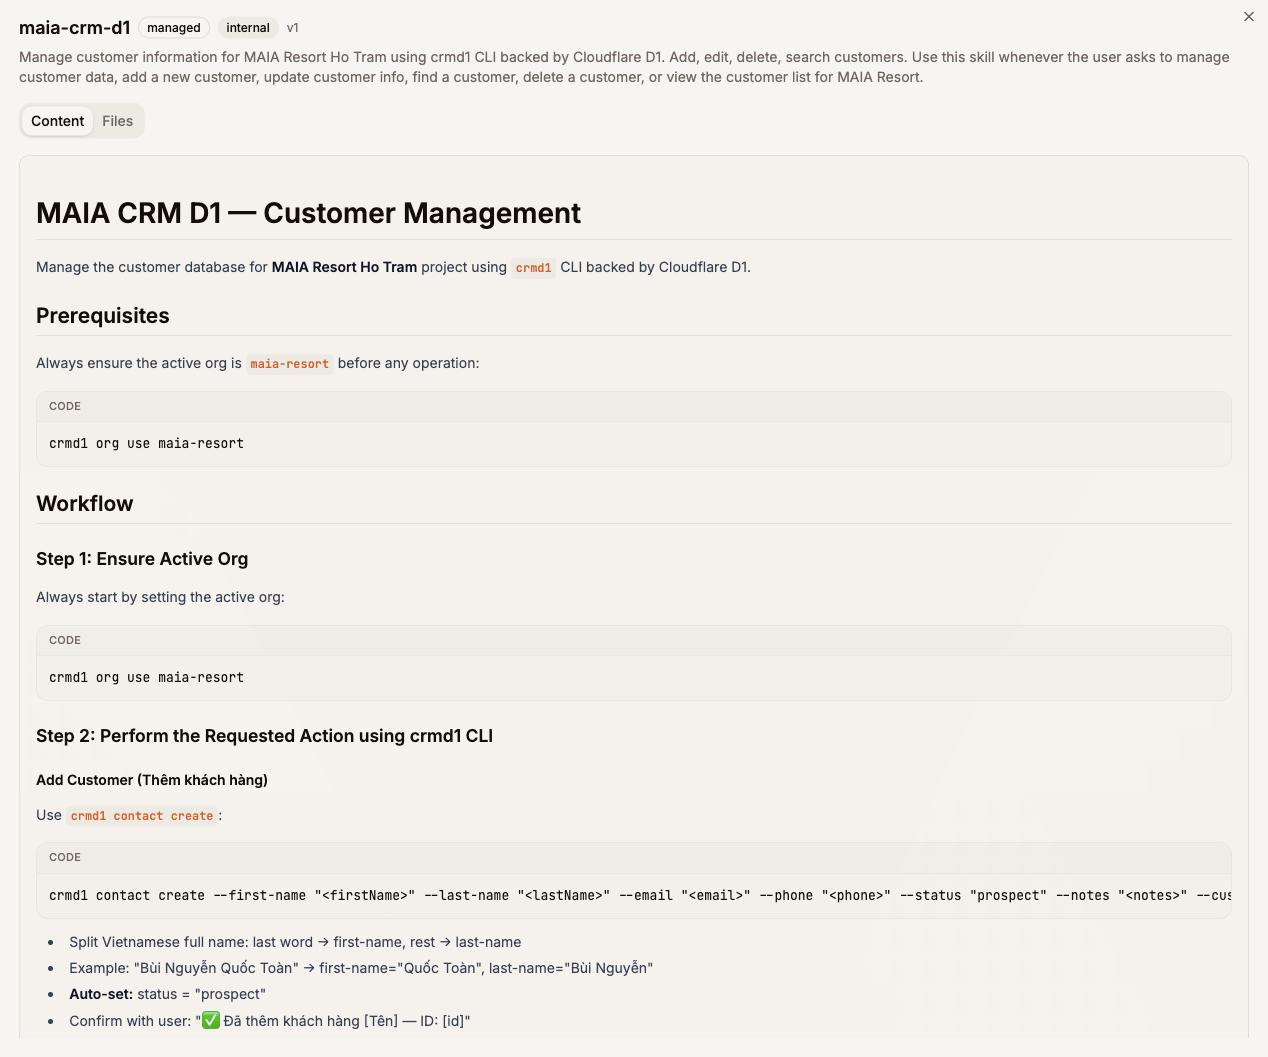Click the crmd1 contact create command line
The image size is (1268, 1057).
point(640,896)
